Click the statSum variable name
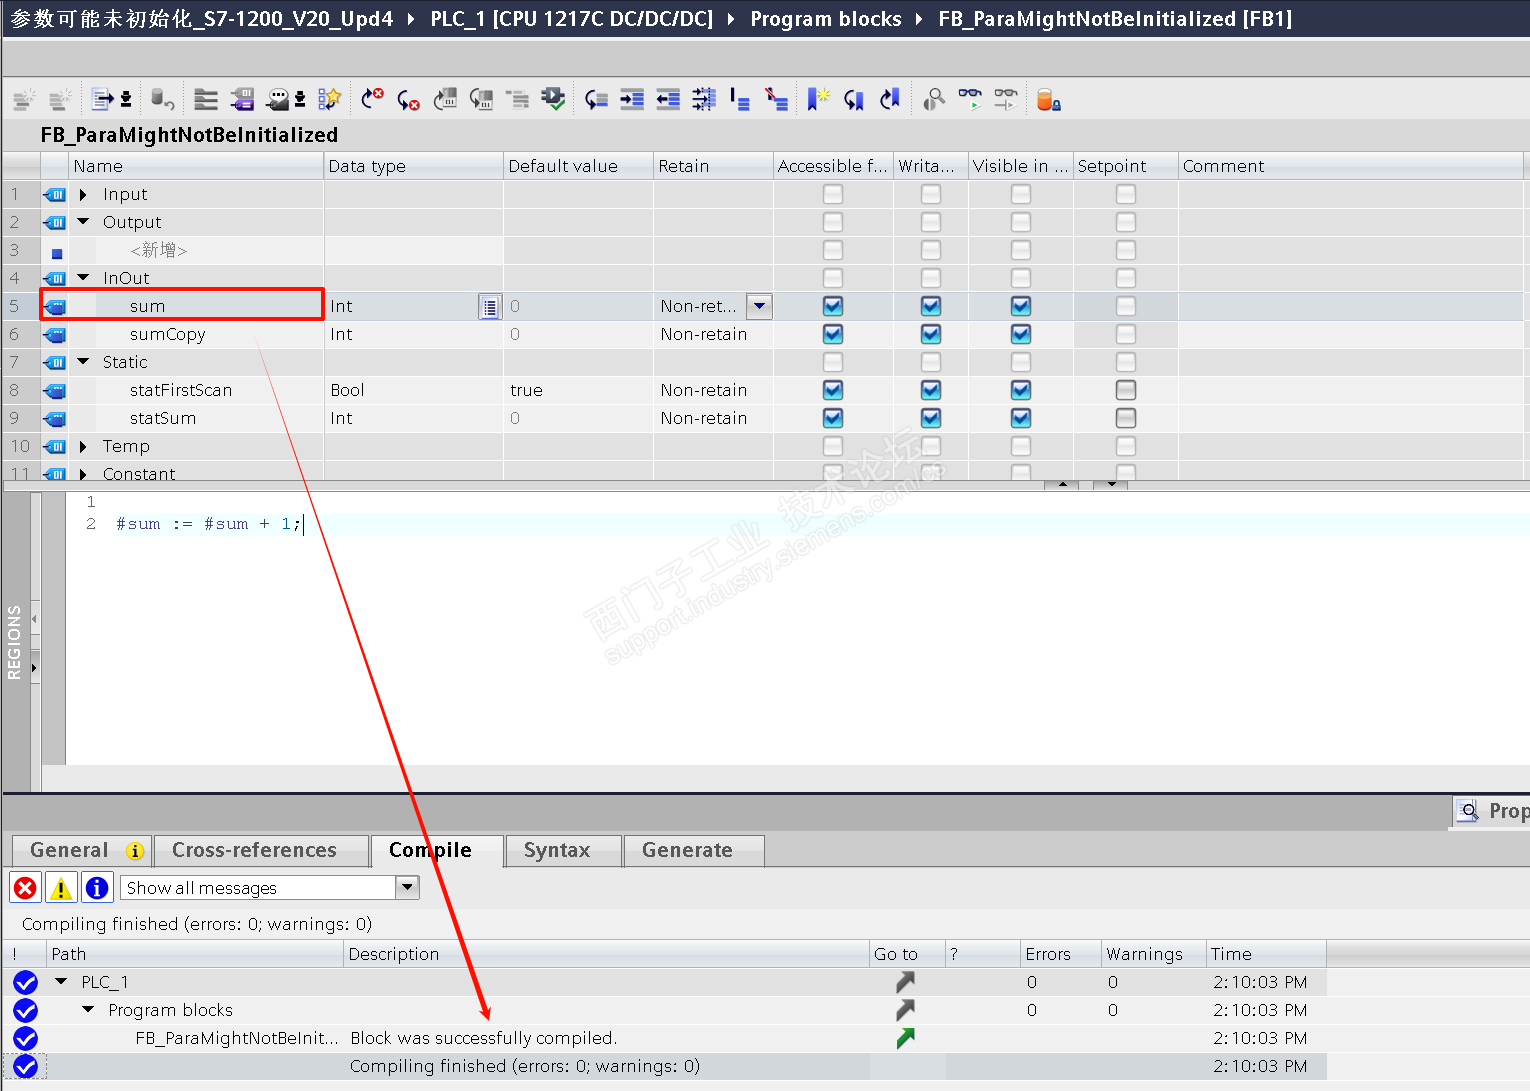 tap(163, 418)
